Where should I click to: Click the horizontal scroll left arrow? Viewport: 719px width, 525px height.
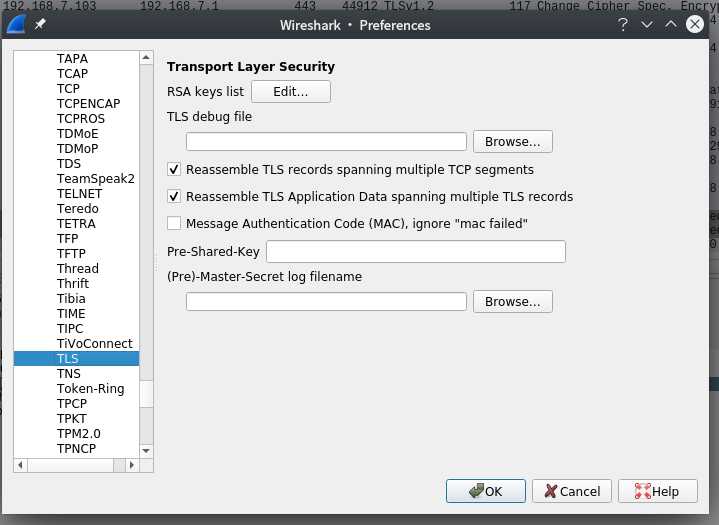(20, 465)
